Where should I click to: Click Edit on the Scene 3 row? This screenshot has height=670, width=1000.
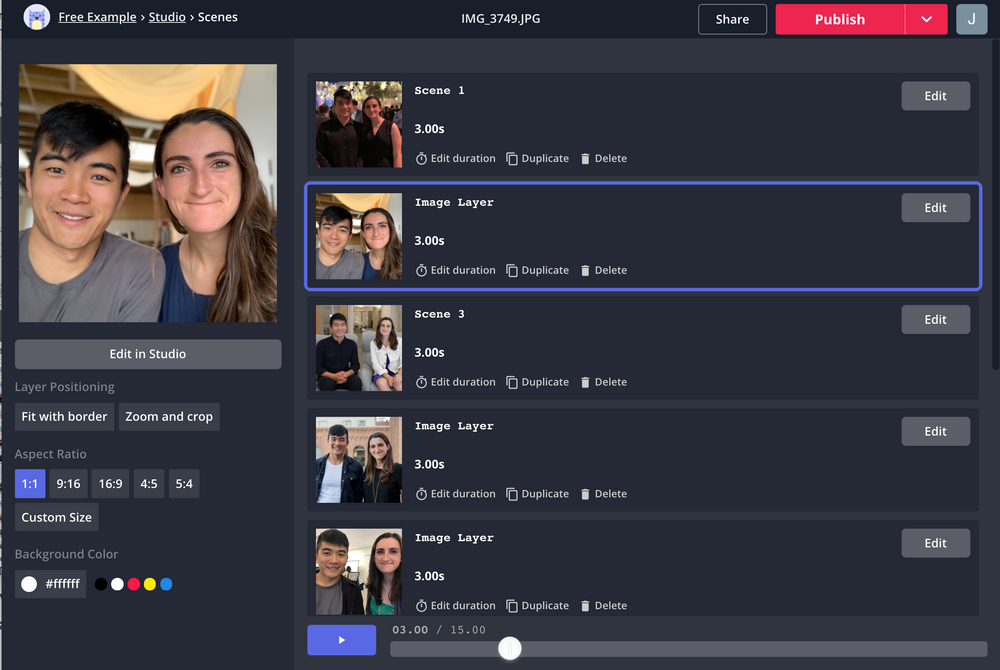[x=935, y=319]
